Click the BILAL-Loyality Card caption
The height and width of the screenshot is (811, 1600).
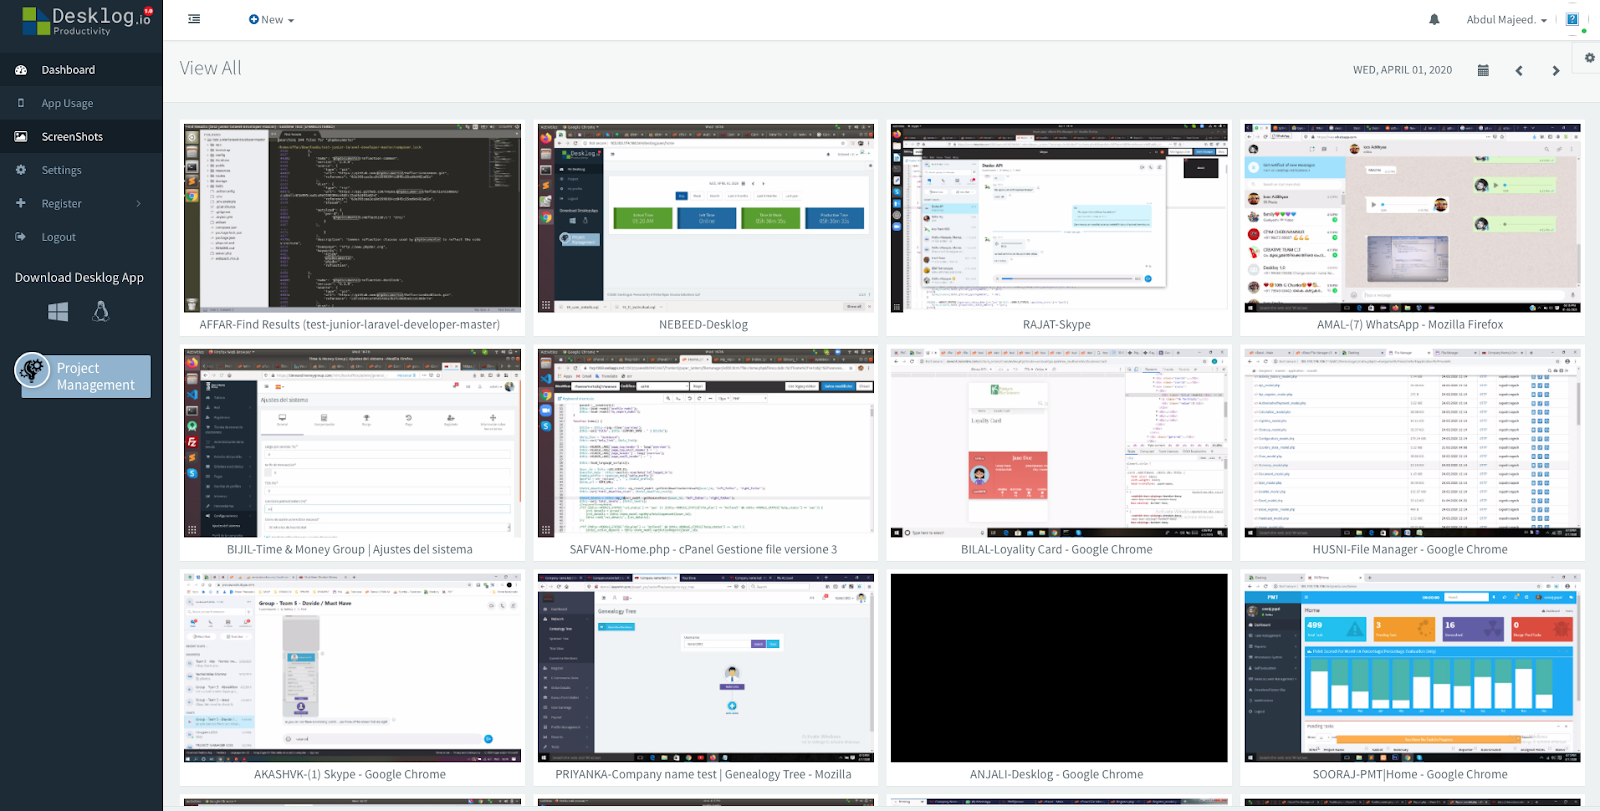(1057, 550)
